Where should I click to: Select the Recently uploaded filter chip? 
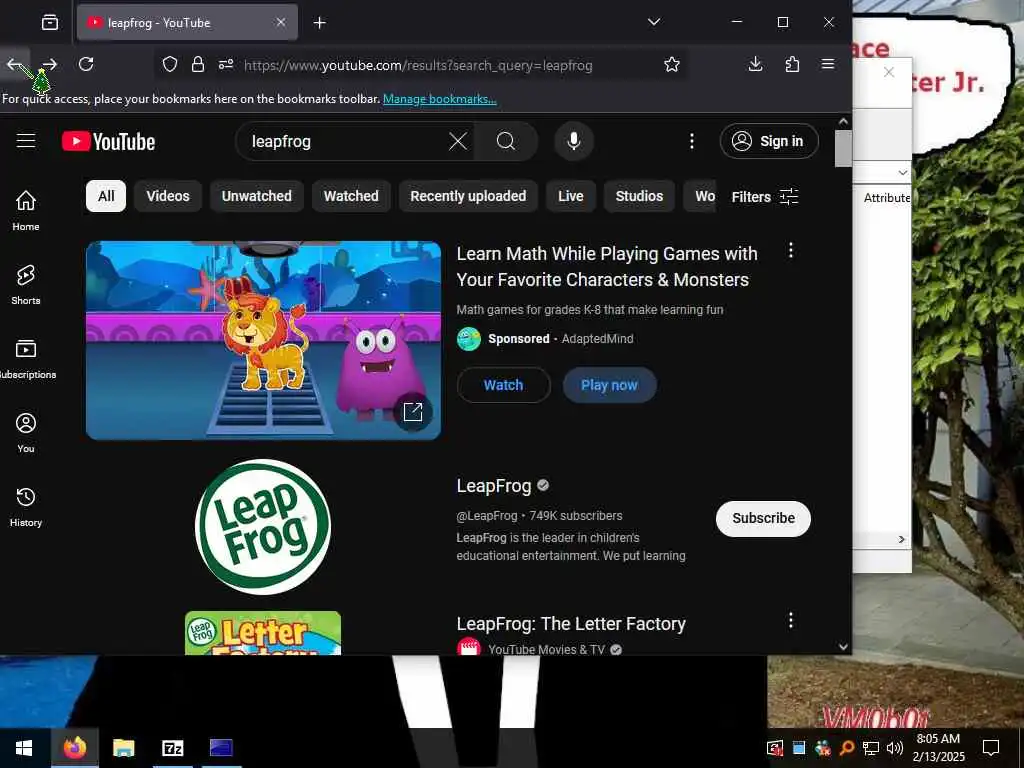(x=468, y=196)
